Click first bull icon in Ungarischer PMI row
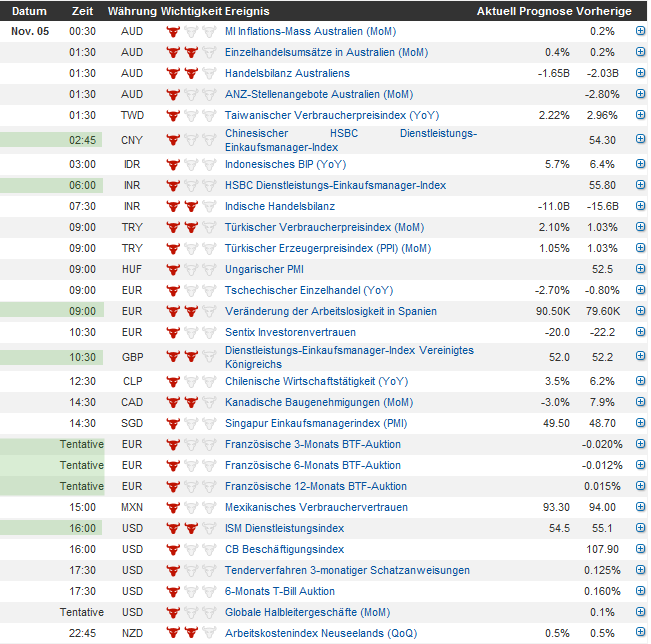 (x=173, y=269)
